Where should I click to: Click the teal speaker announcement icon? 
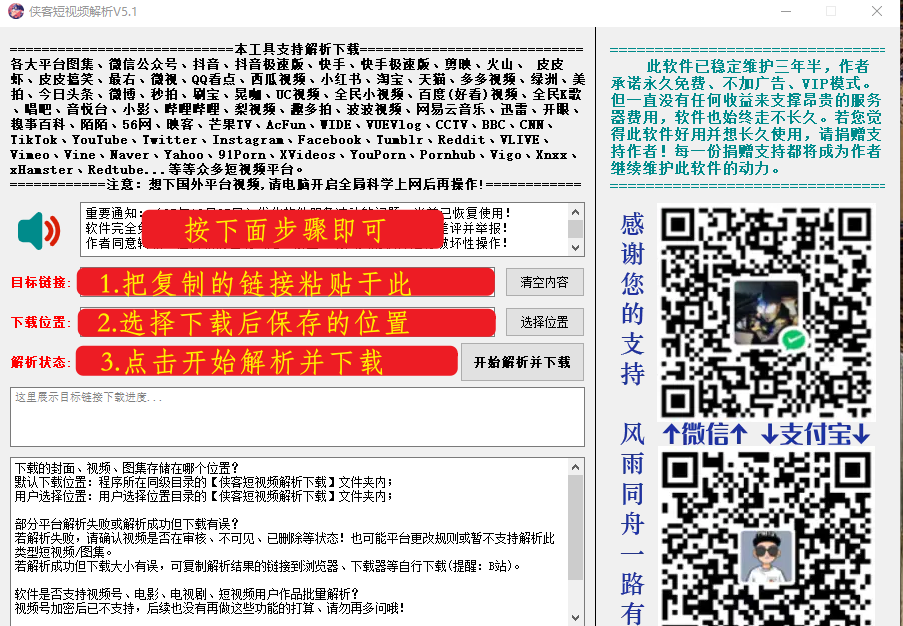pyautogui.click(x=39, y=231)
